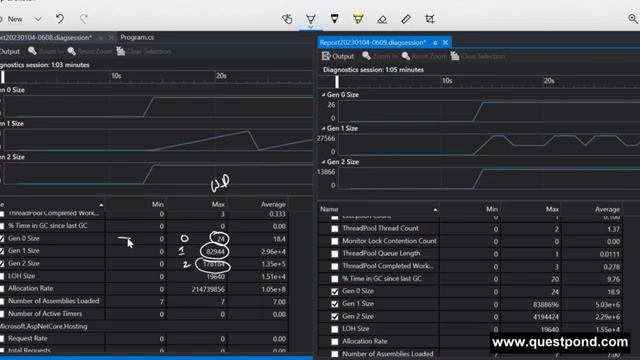Select the Image crop tool

pos(429,19)
